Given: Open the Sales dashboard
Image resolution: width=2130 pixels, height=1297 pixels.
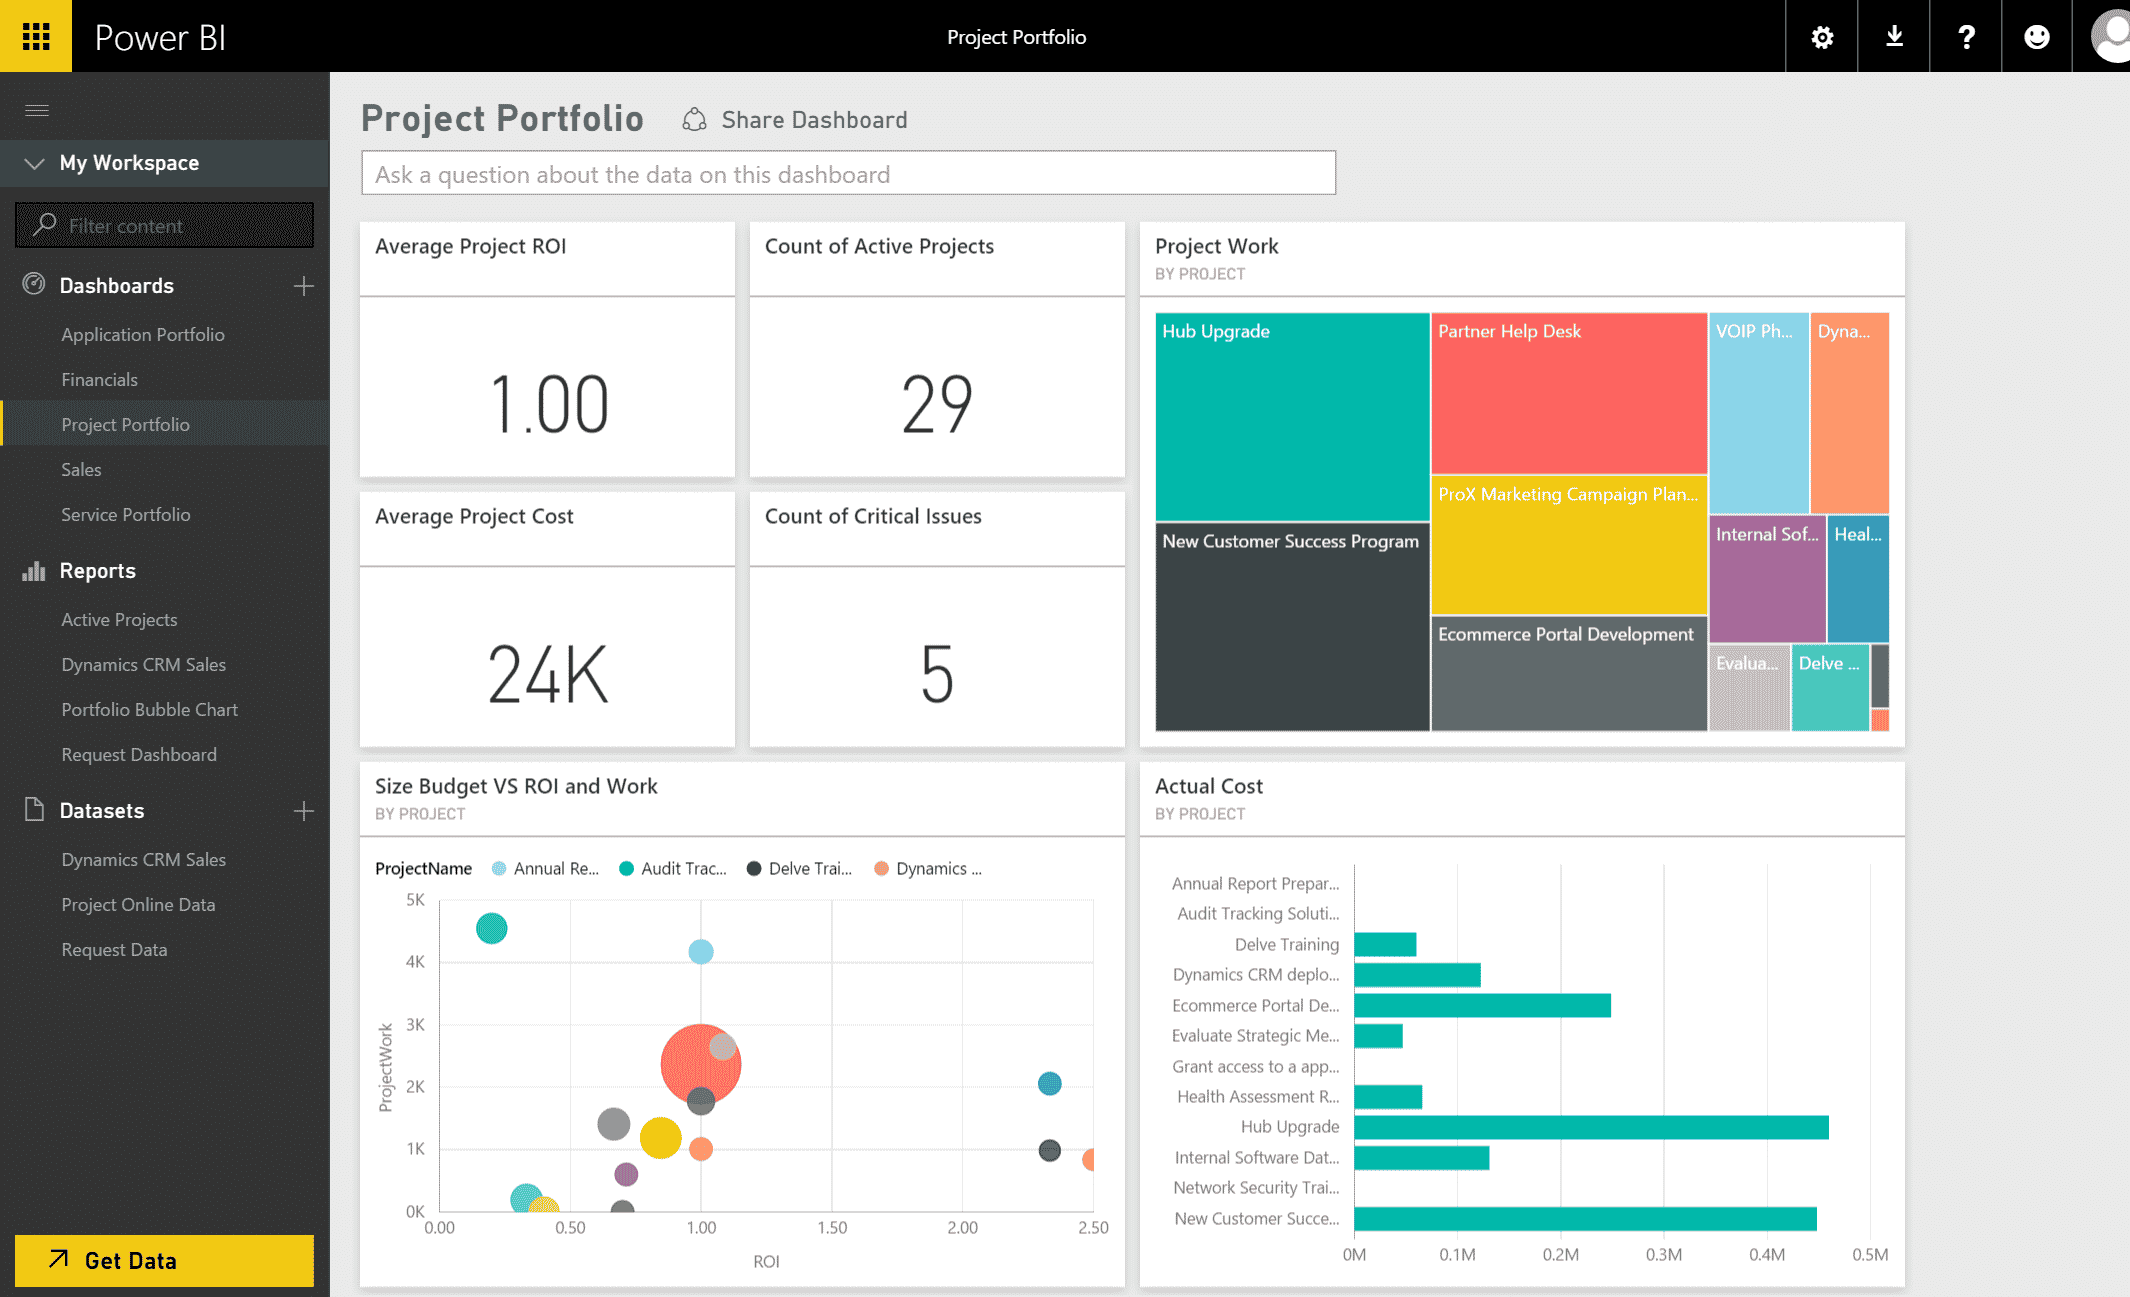Looking at the screenshot, I should point(81,469).
